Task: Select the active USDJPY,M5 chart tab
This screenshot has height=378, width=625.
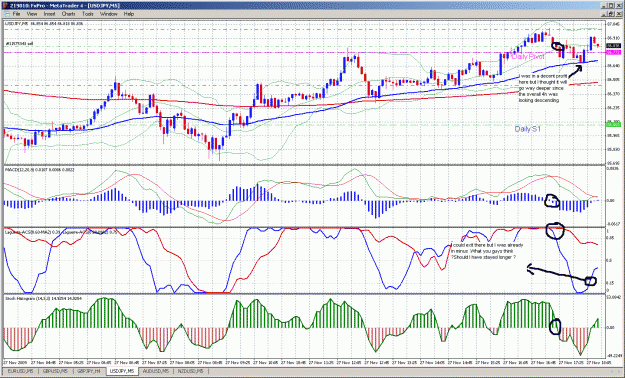Action: coord(123,371)
